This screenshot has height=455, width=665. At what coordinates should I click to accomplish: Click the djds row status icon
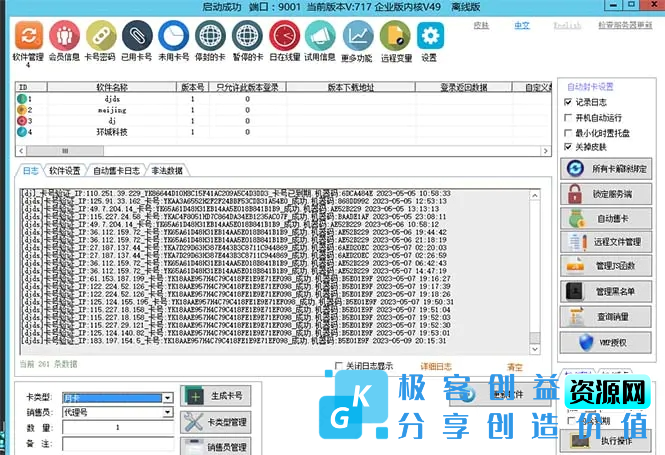22,99
